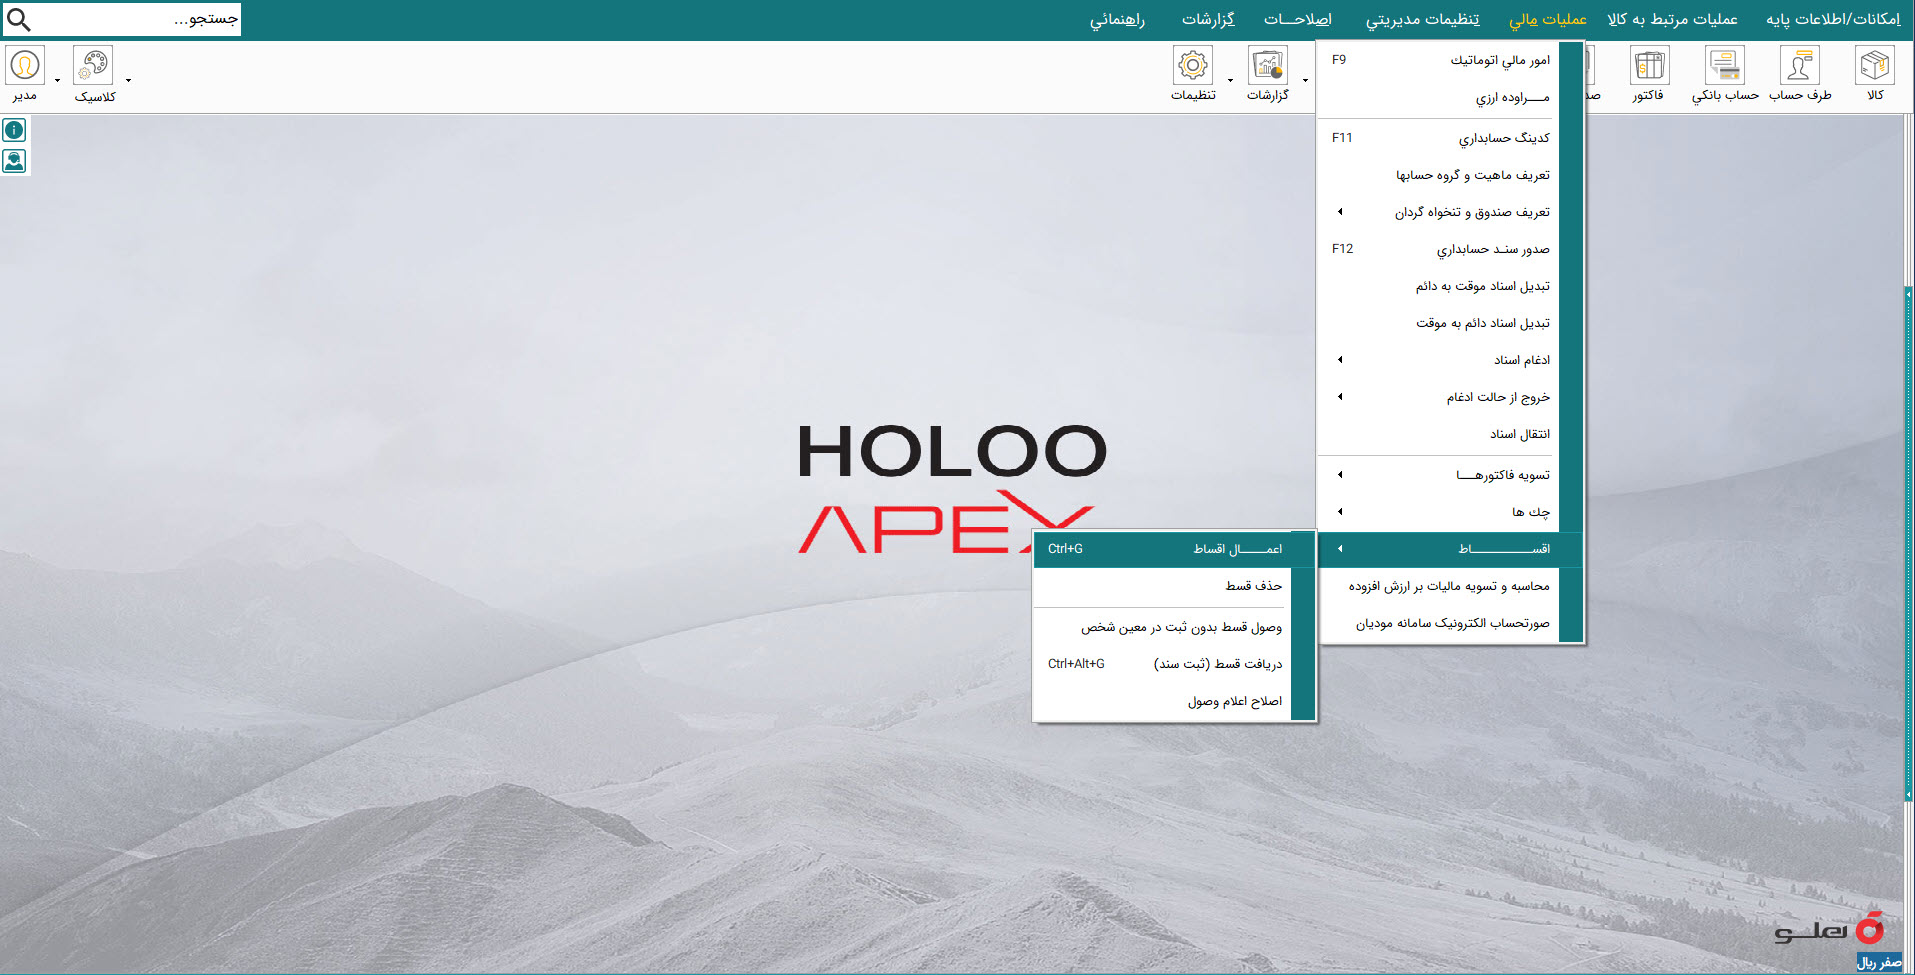Open the عملیات مالی menu
Image resolution: width=1915 pixels, height=975 pixels.
1547,19
